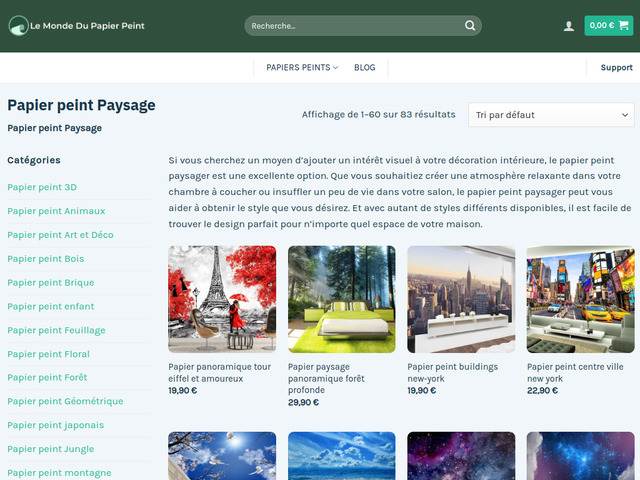This screenshot has width=640, height=480.
Task: Go to the Support link
Action: pyautogui.click(x=616, y=68)
